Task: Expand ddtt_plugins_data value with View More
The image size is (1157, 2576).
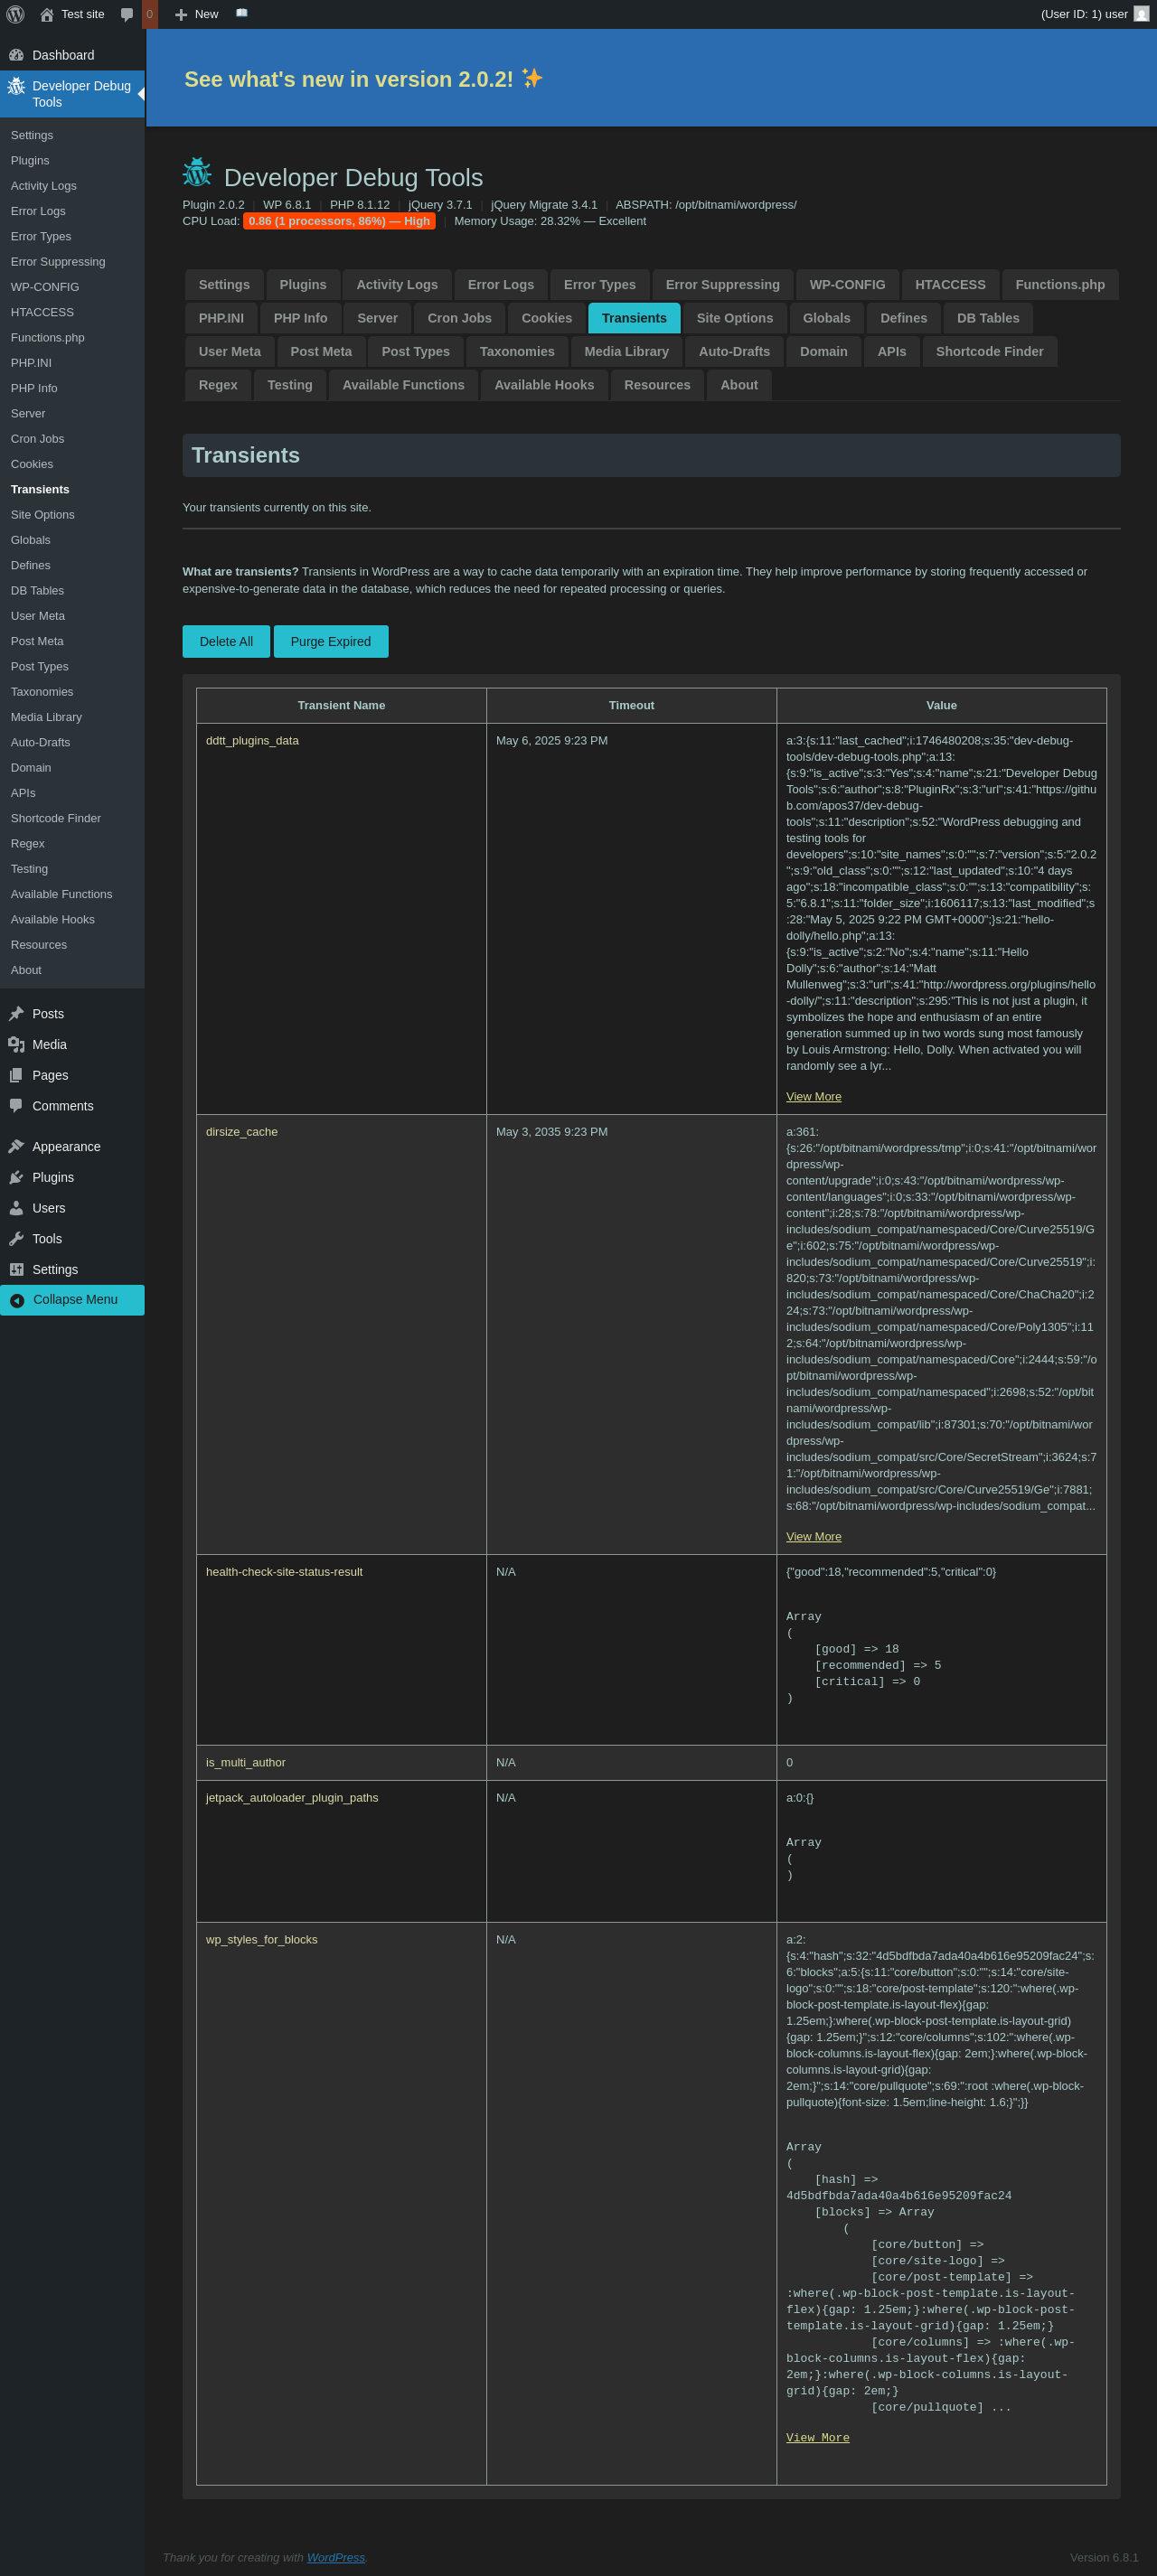Action: tap(813, 1096)
